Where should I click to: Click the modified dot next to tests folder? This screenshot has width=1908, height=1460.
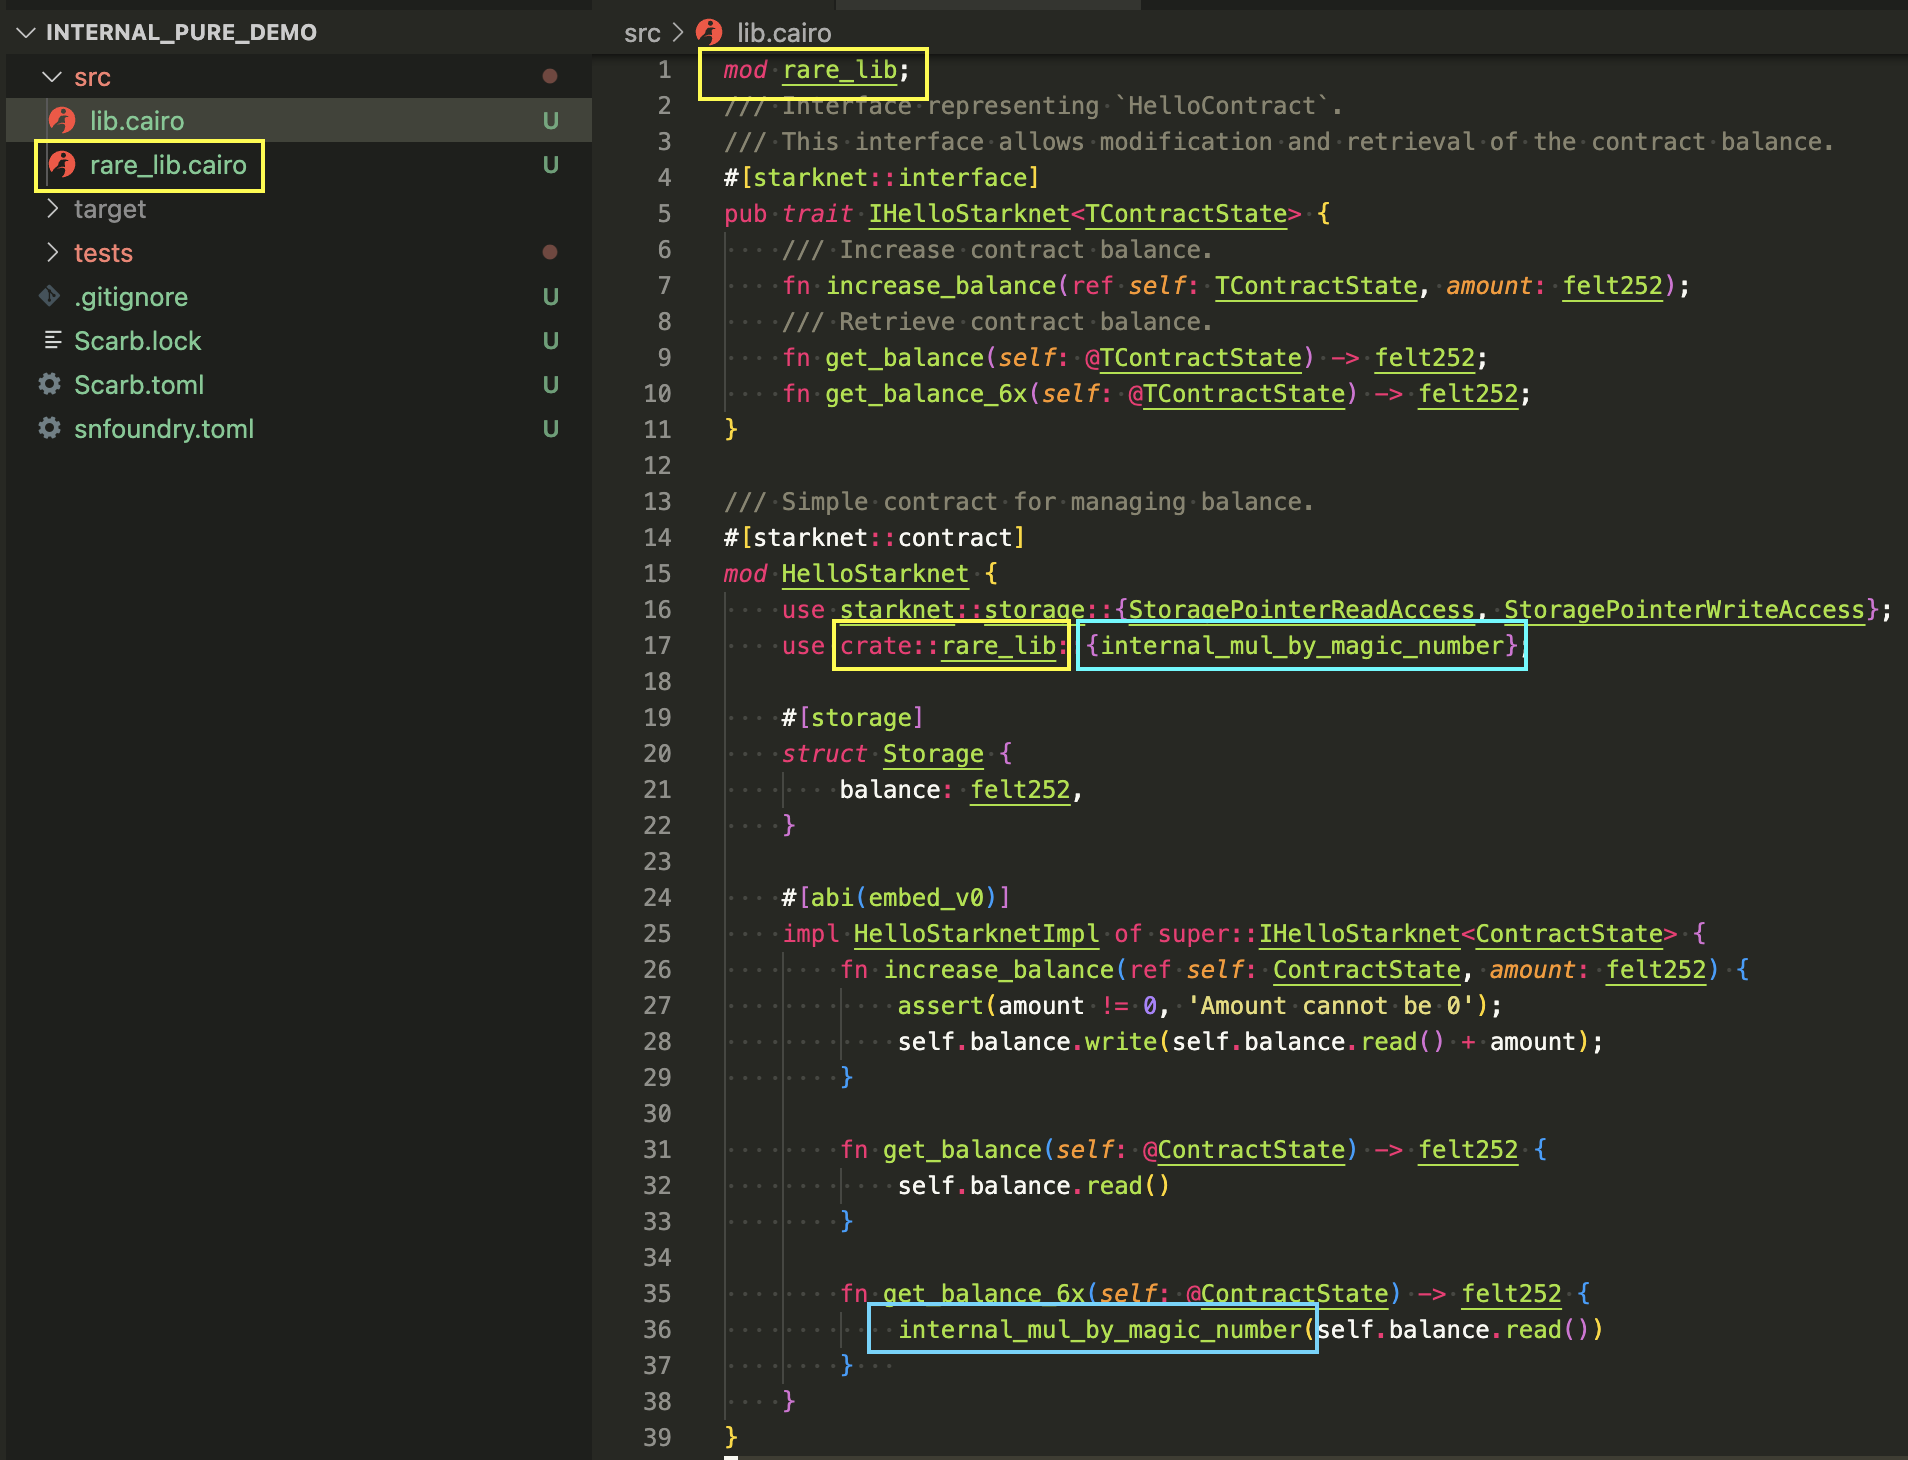(x=551, y=253)
